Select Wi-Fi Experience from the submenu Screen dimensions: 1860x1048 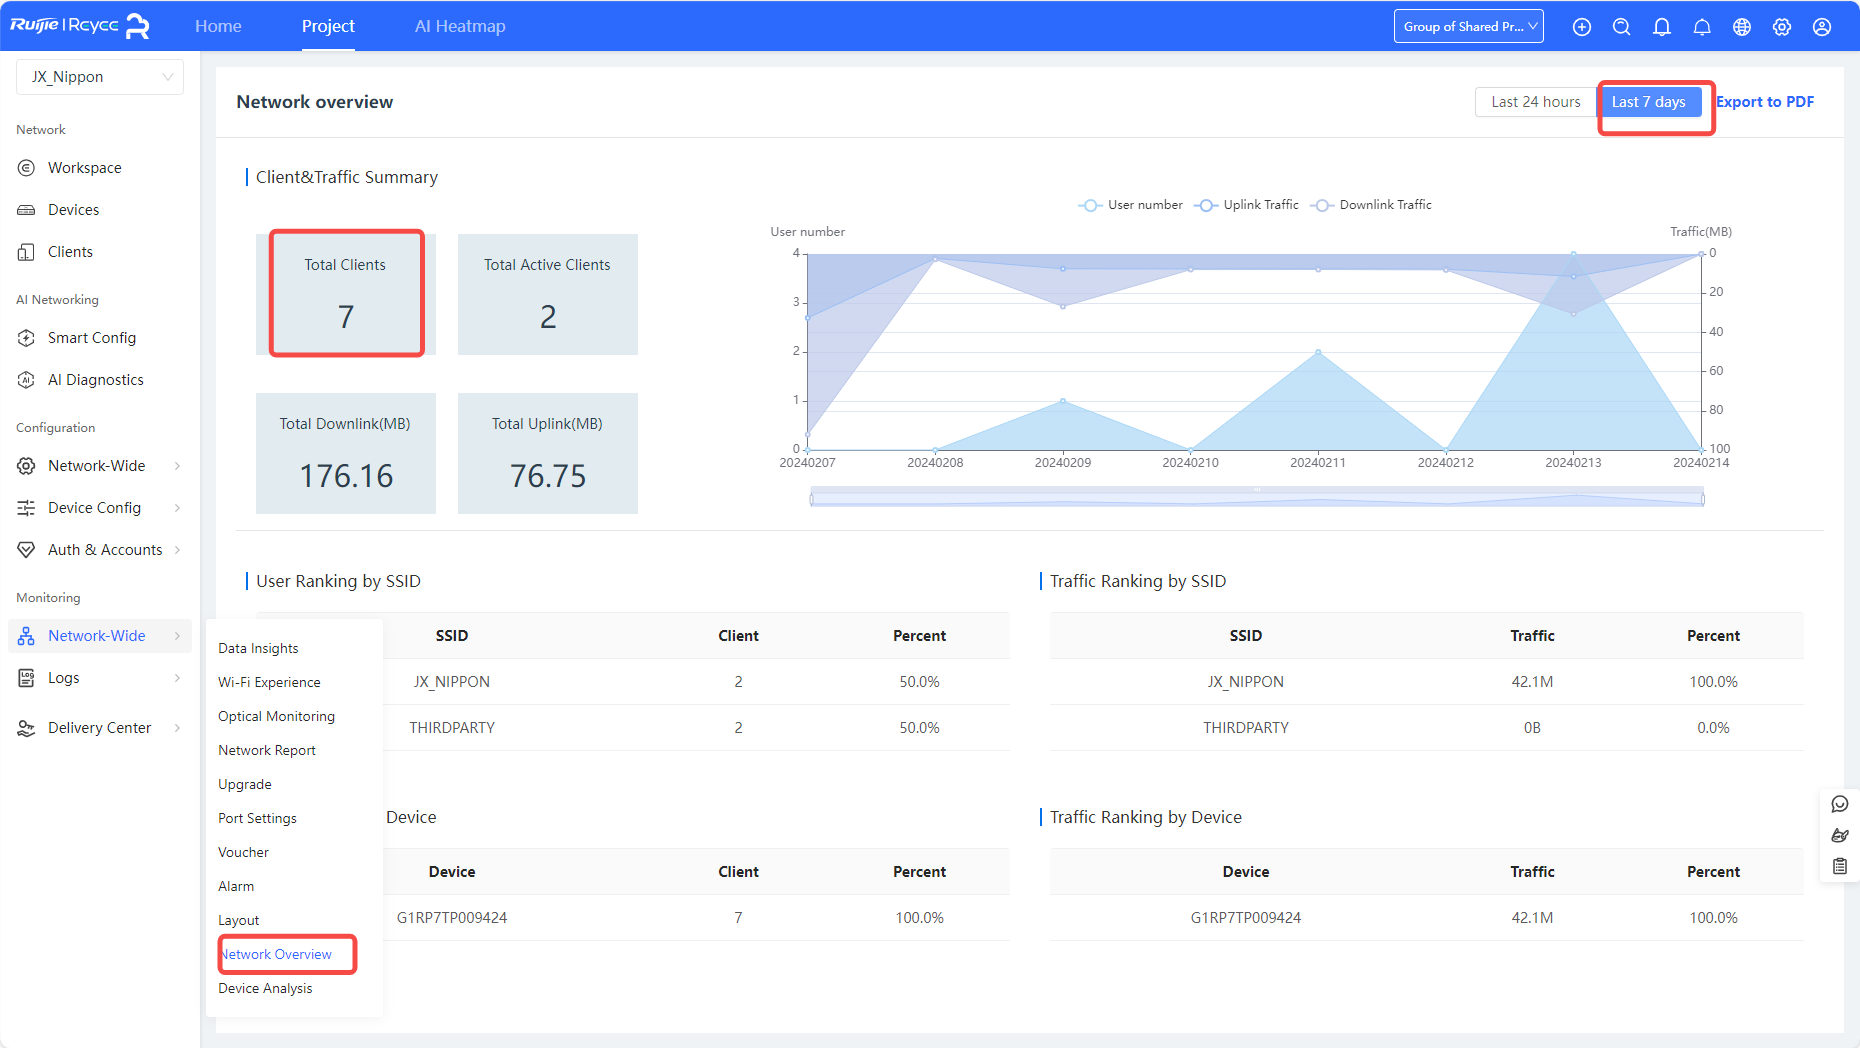pyautogui.click(x=269, y=682)
